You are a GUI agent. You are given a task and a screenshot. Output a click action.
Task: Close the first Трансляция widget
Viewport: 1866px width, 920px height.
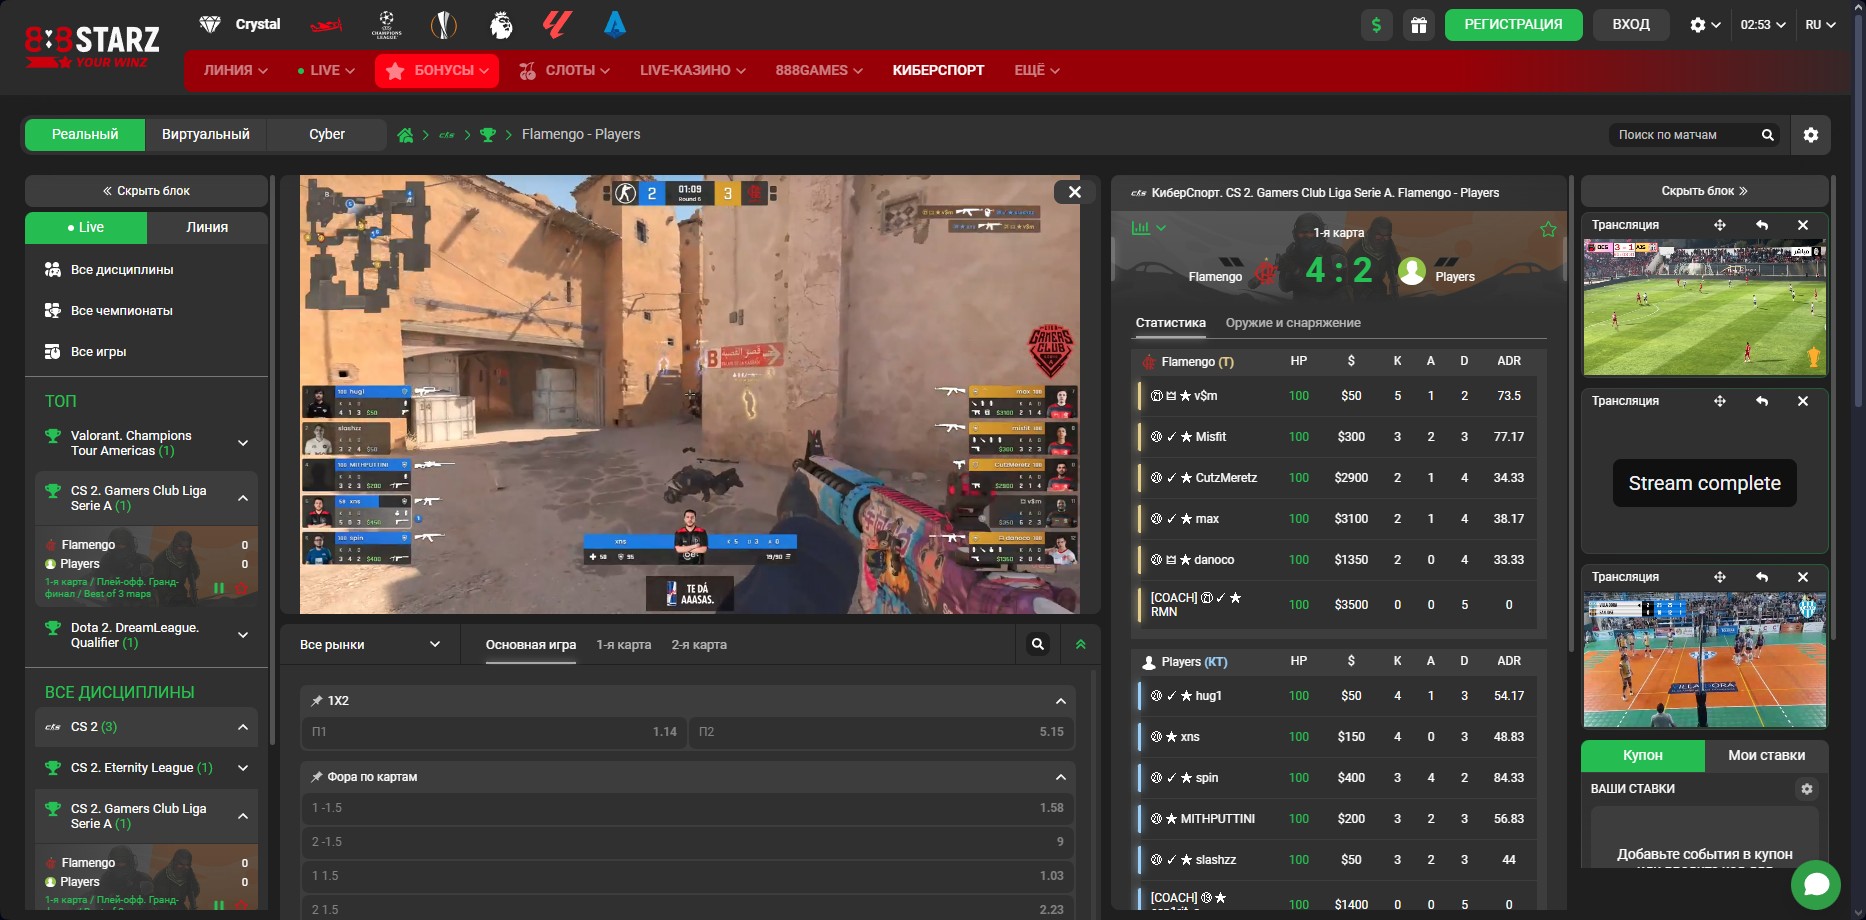point(1803,225)
